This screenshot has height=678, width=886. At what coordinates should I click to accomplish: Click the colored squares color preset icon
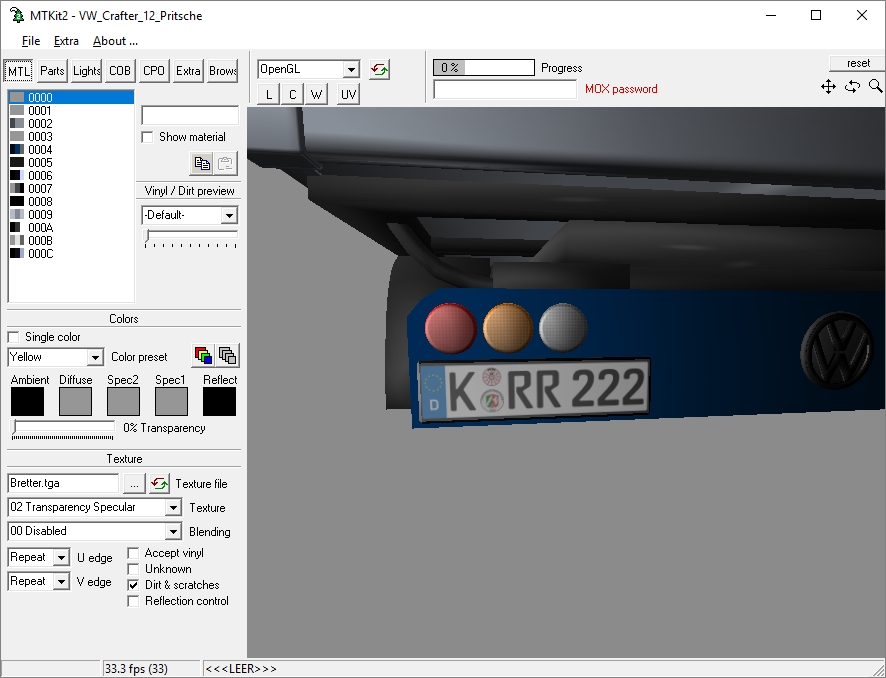click(203, 355)
